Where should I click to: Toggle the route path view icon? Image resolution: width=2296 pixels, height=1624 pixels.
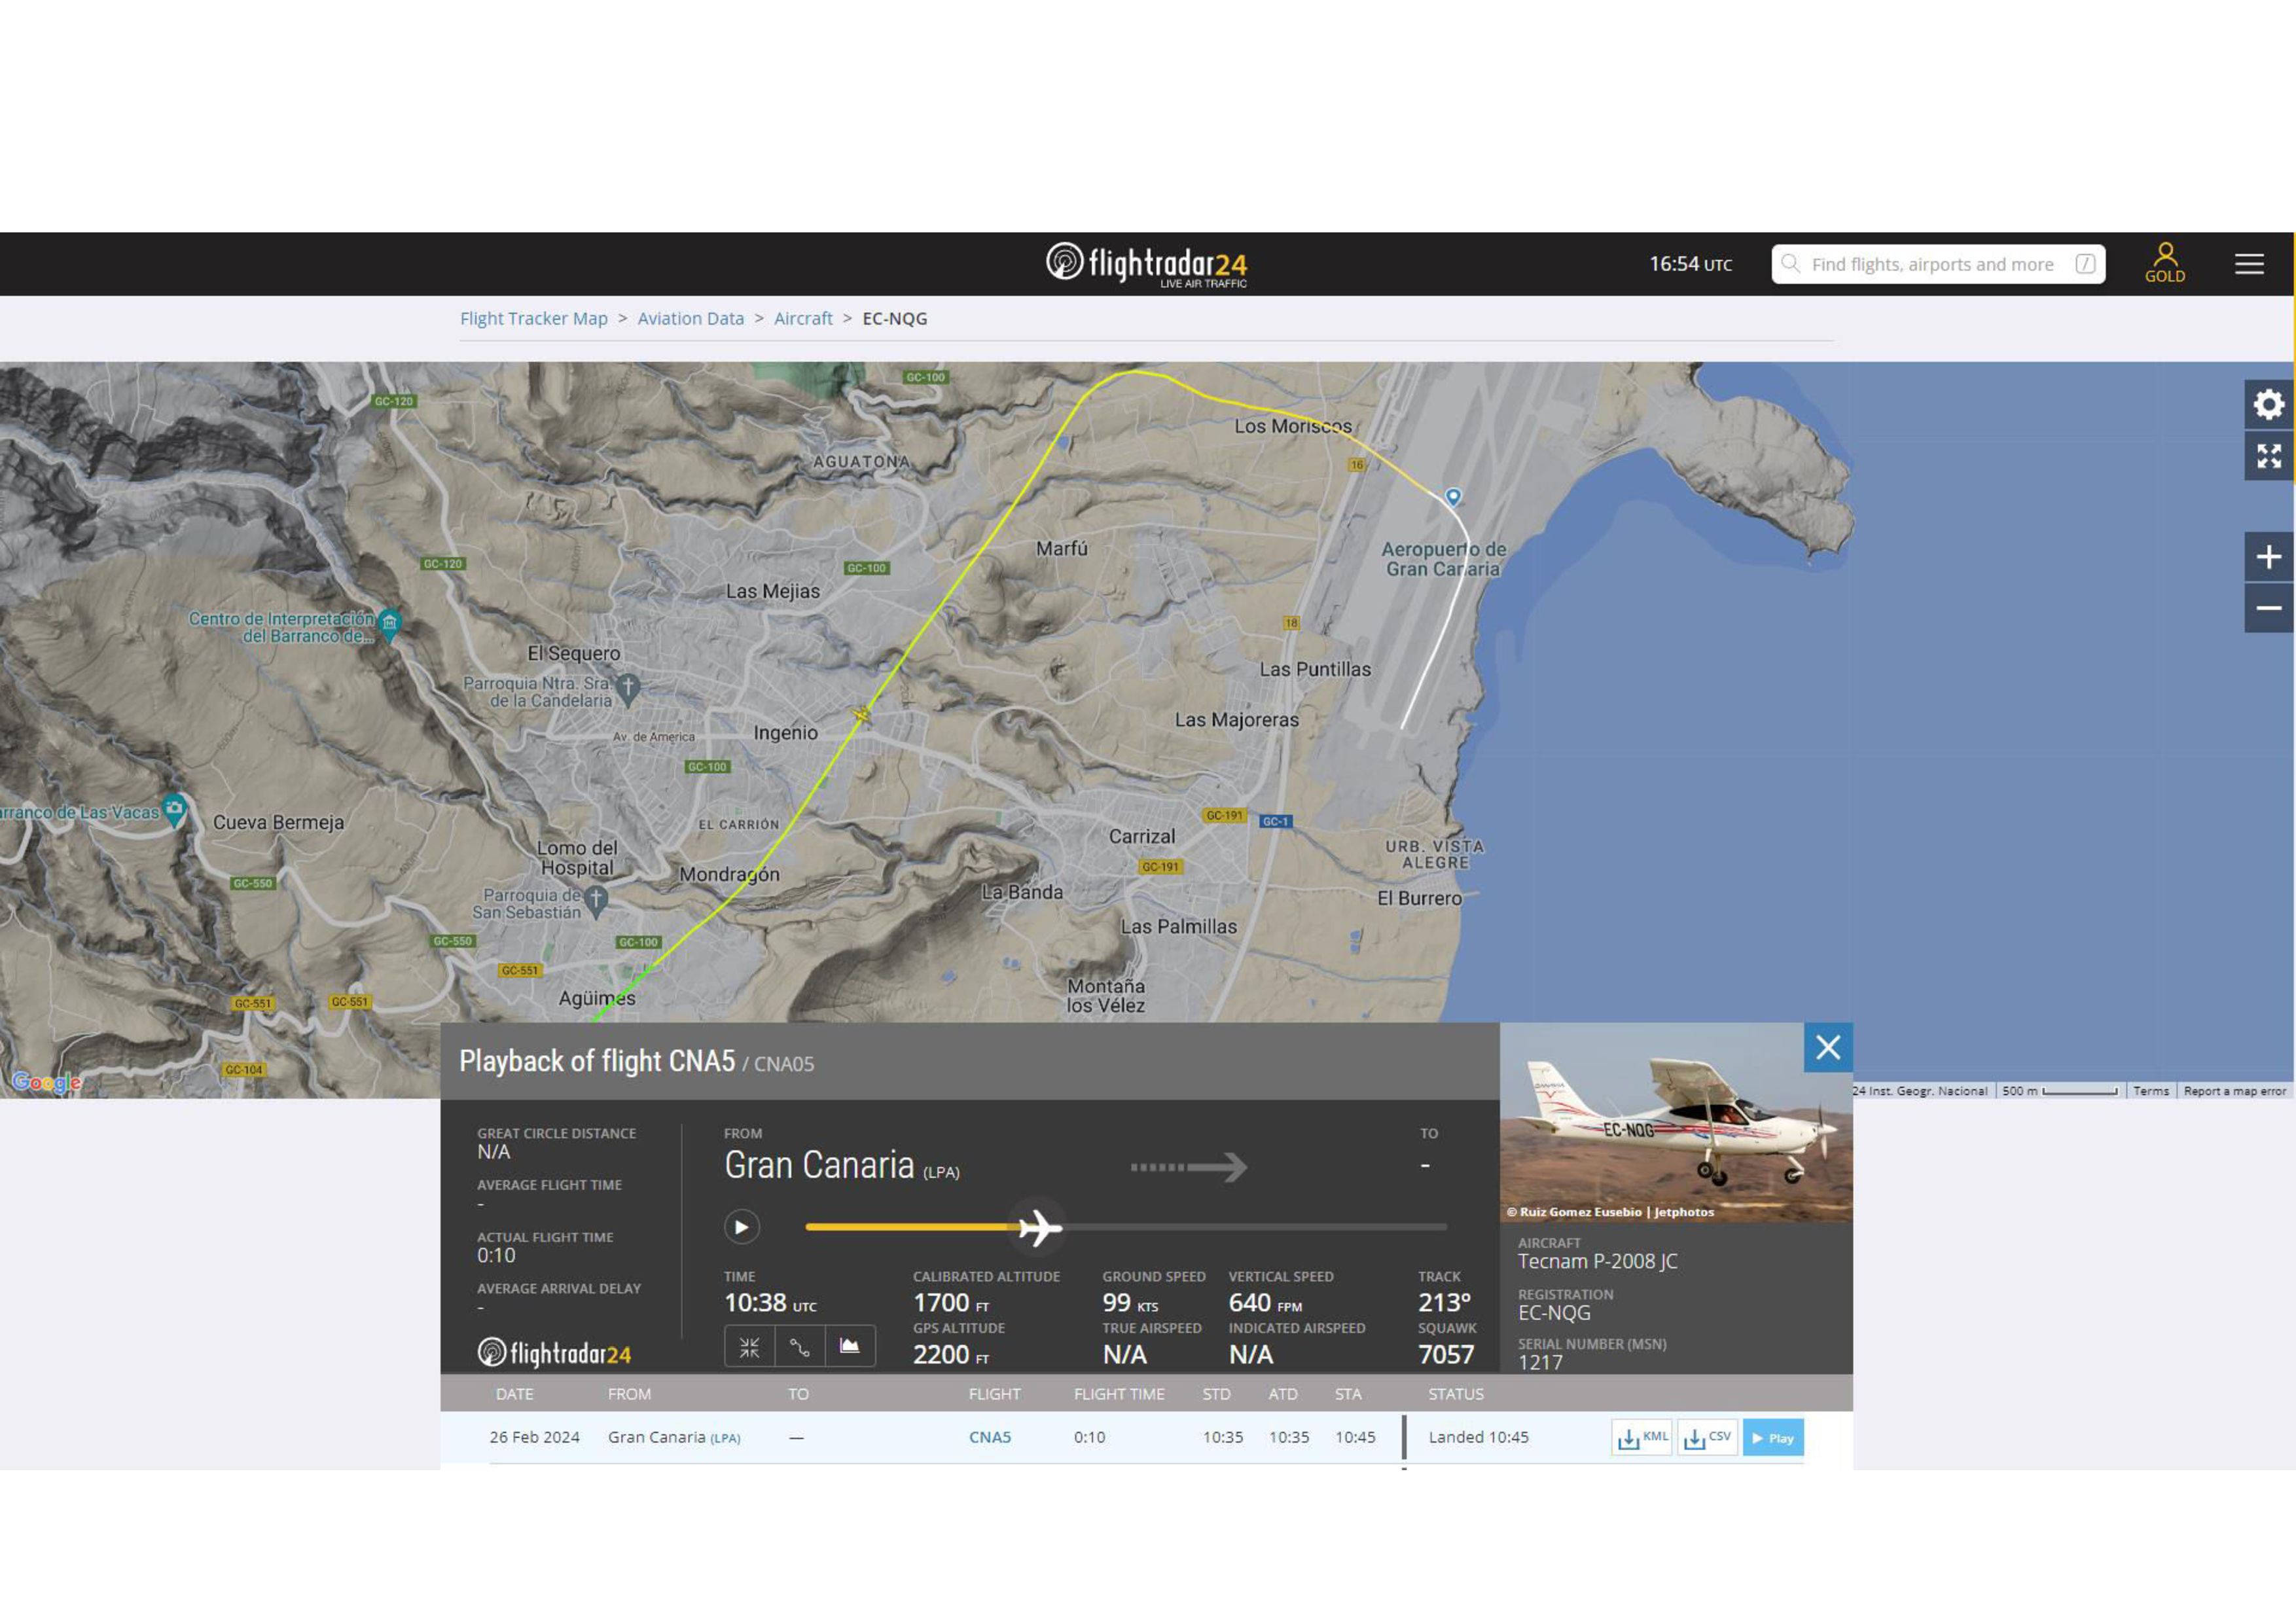click(799, 1347)
